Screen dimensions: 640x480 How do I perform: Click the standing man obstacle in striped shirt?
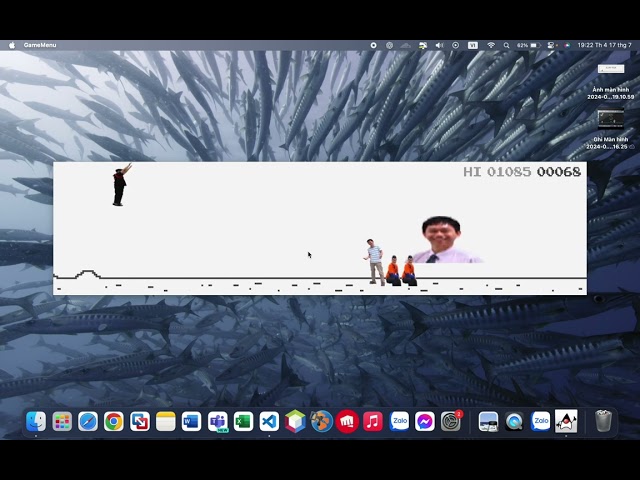point(375,262)
